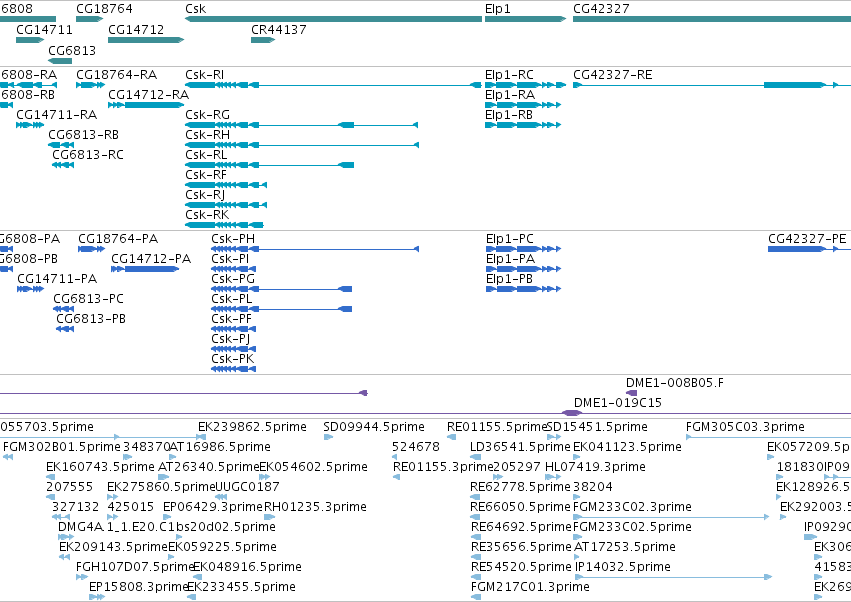Select transcript Elp1-RA

pyautogui.click(x=510, y=95)
